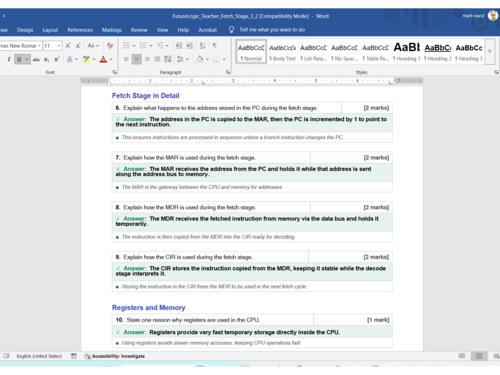Apply strikethrough formatting to the text
Image resolution: width=500 pixels, height=375 pixels.
coord(36,59)
